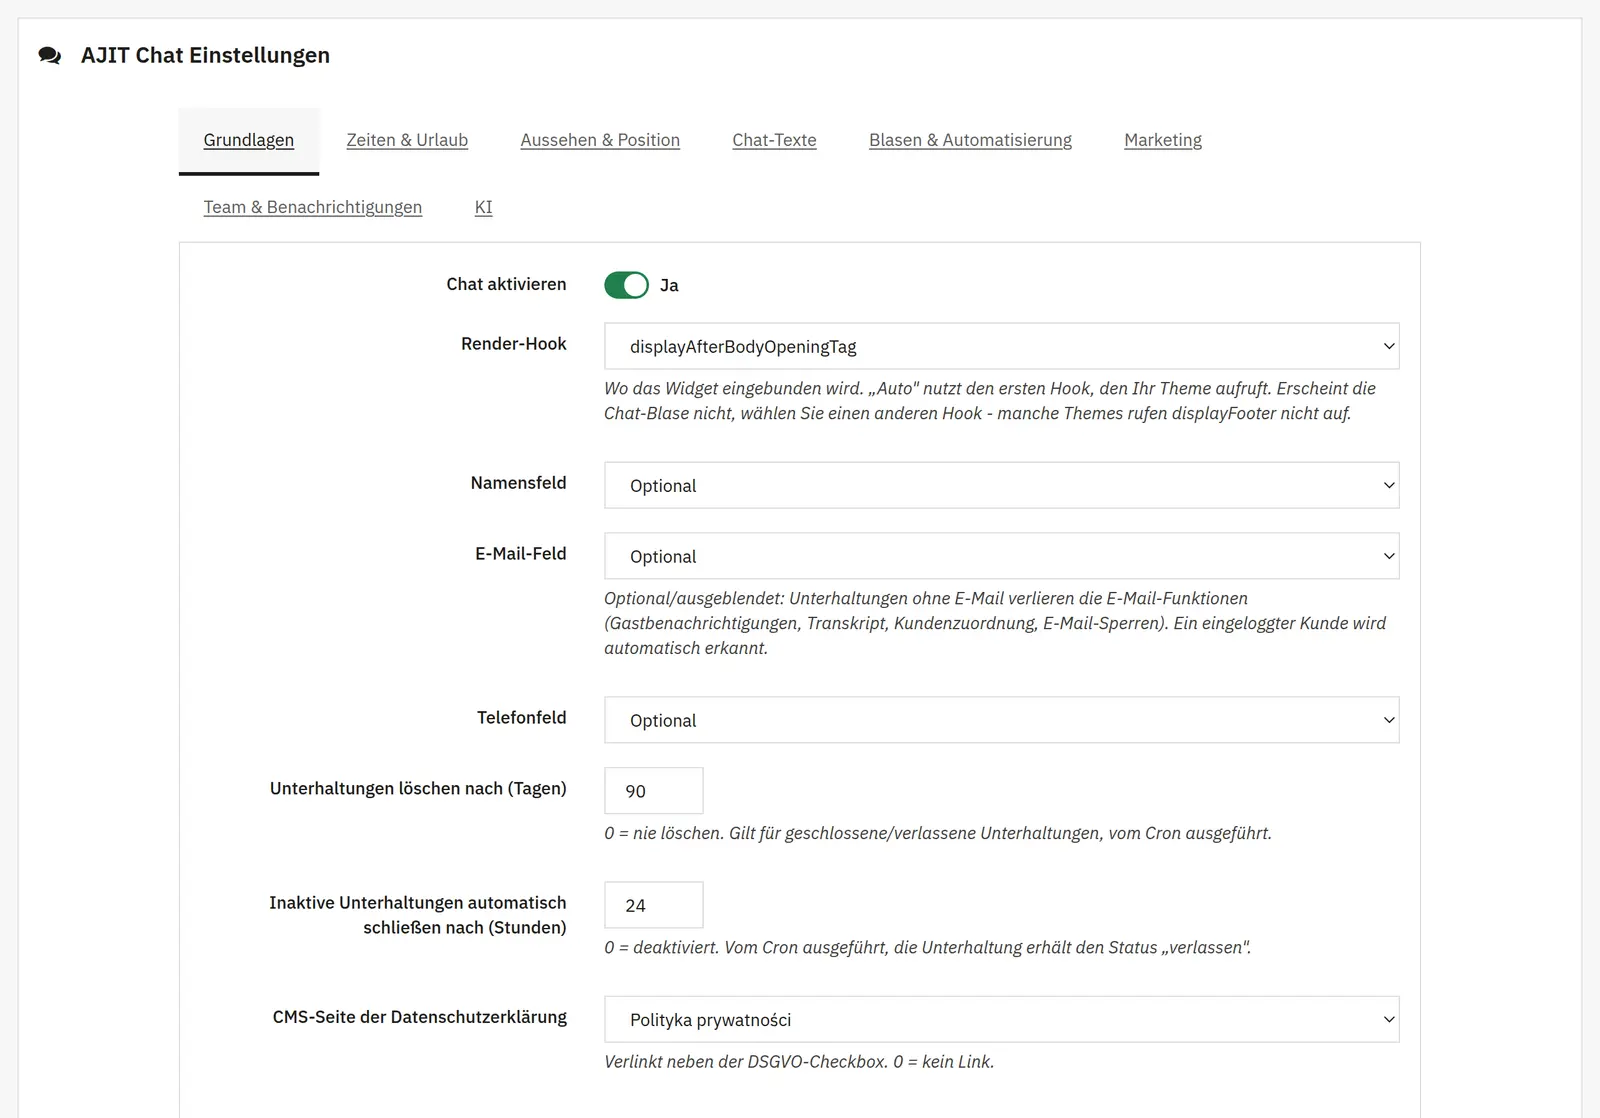The width and height of the screenshot is (1600, 1118).
Task: Open the Namensfeld dropdown
Action: 1001,485
